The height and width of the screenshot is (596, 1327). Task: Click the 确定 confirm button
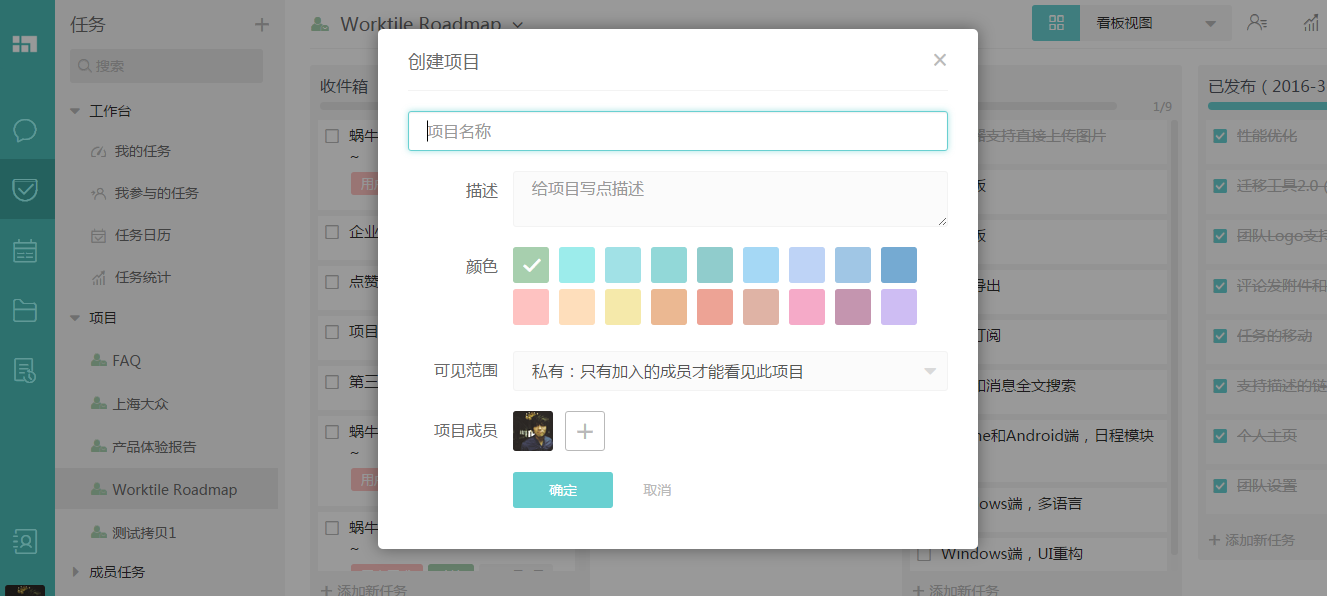pos(562,490)
